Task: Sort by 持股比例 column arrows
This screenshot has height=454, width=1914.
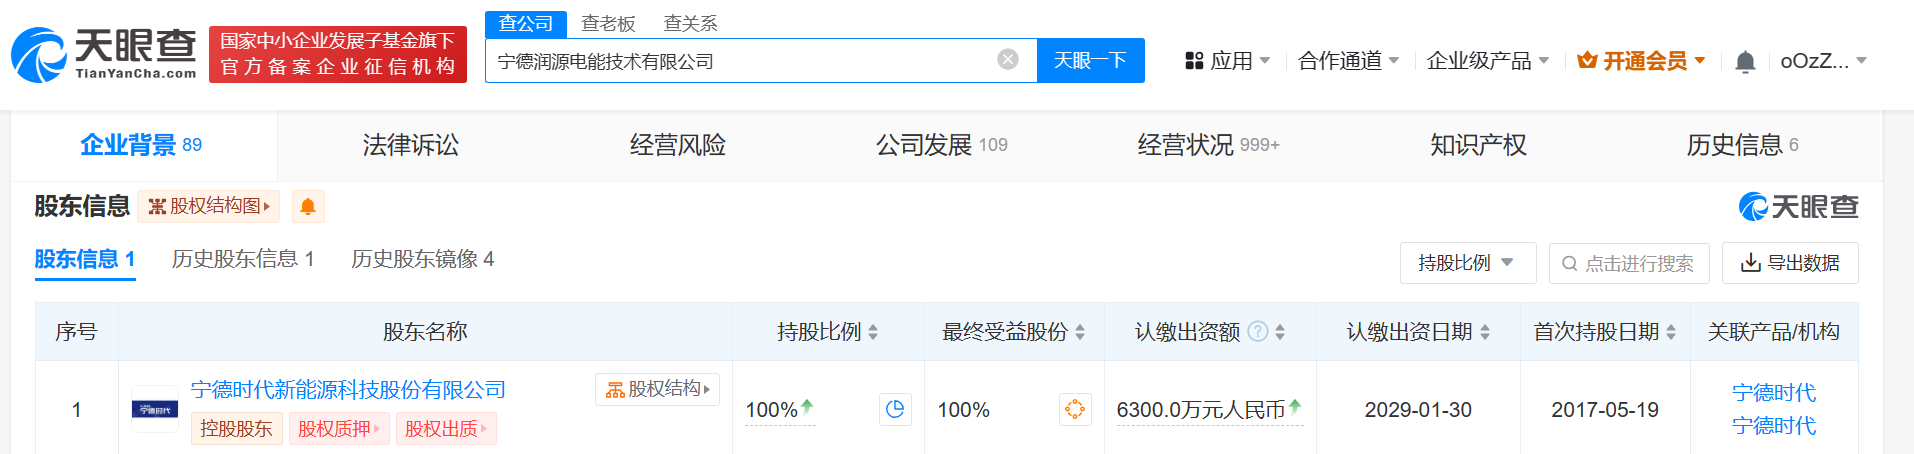Action: pos(873,332)
